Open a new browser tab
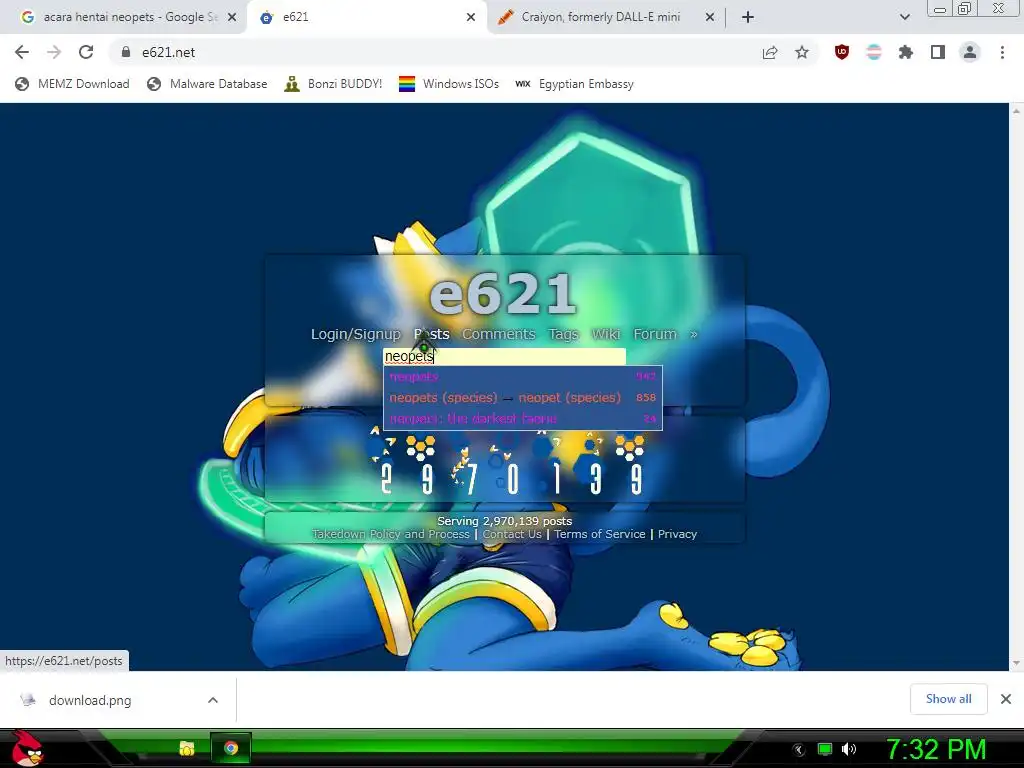The width and height of the screenshot is (1024, 768). coord(748,17)
